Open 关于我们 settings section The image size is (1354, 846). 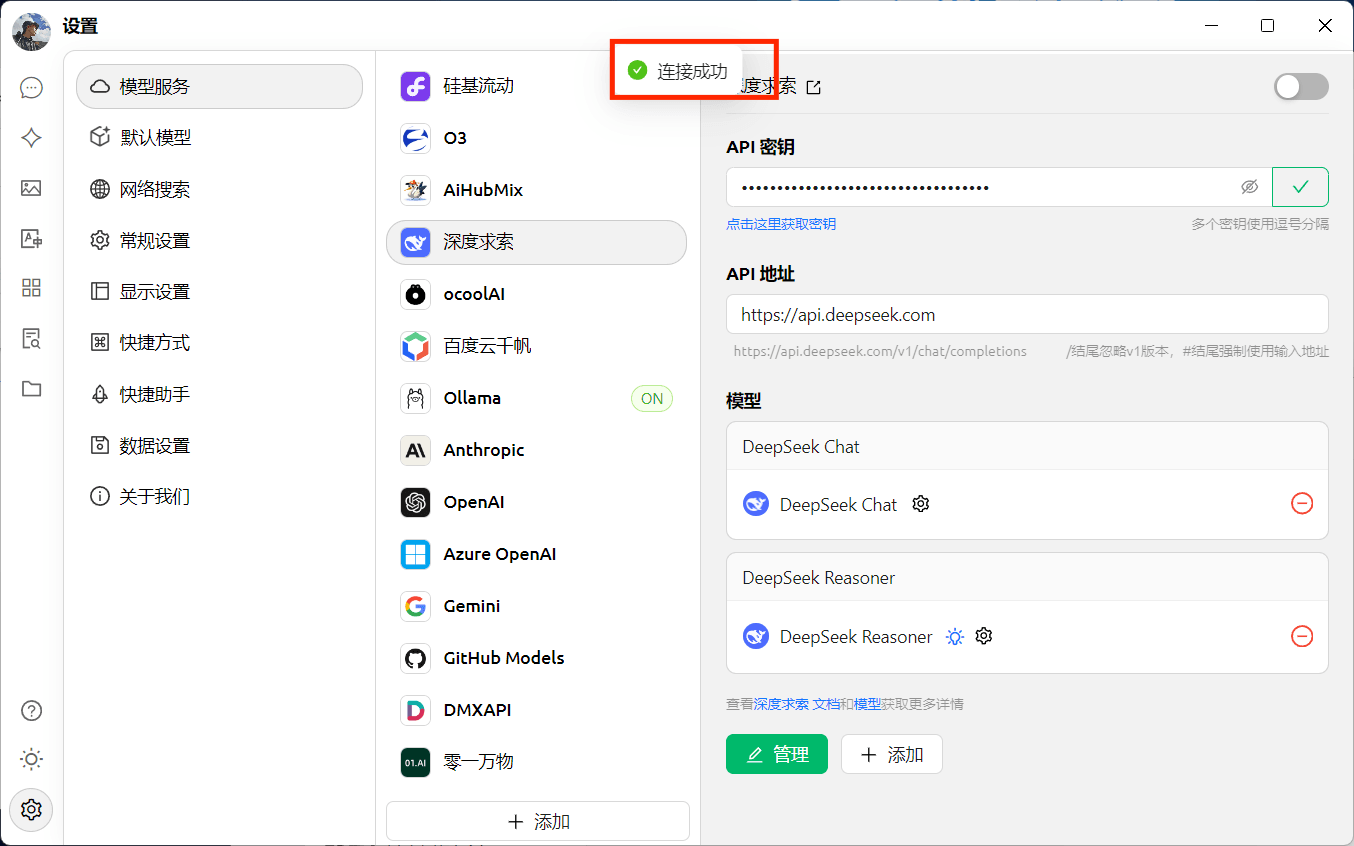click(219, 496)
